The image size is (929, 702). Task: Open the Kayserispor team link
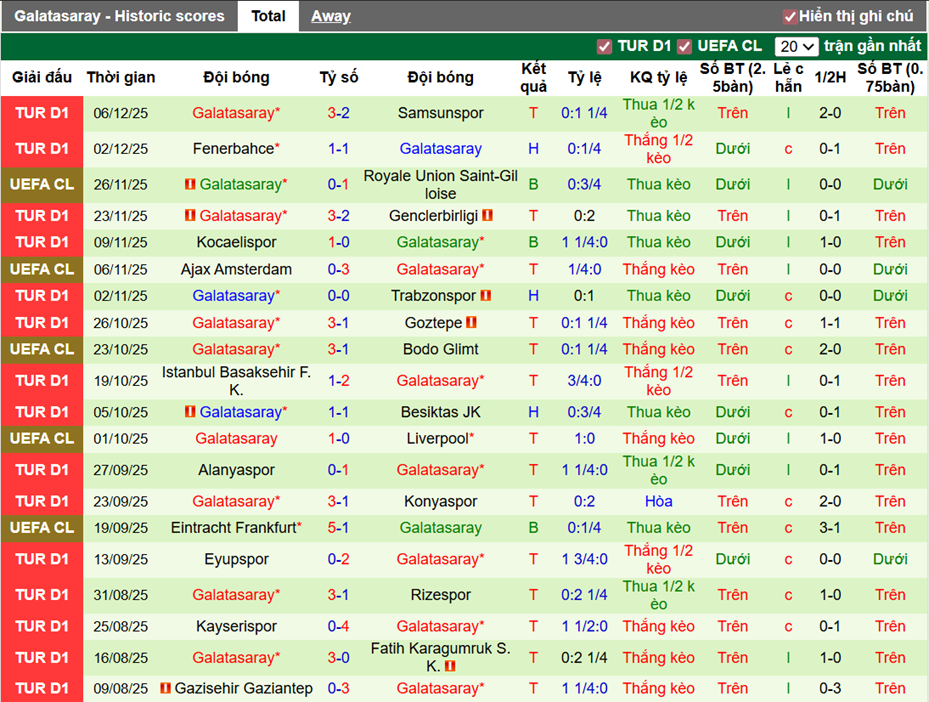tap(236, 626)
